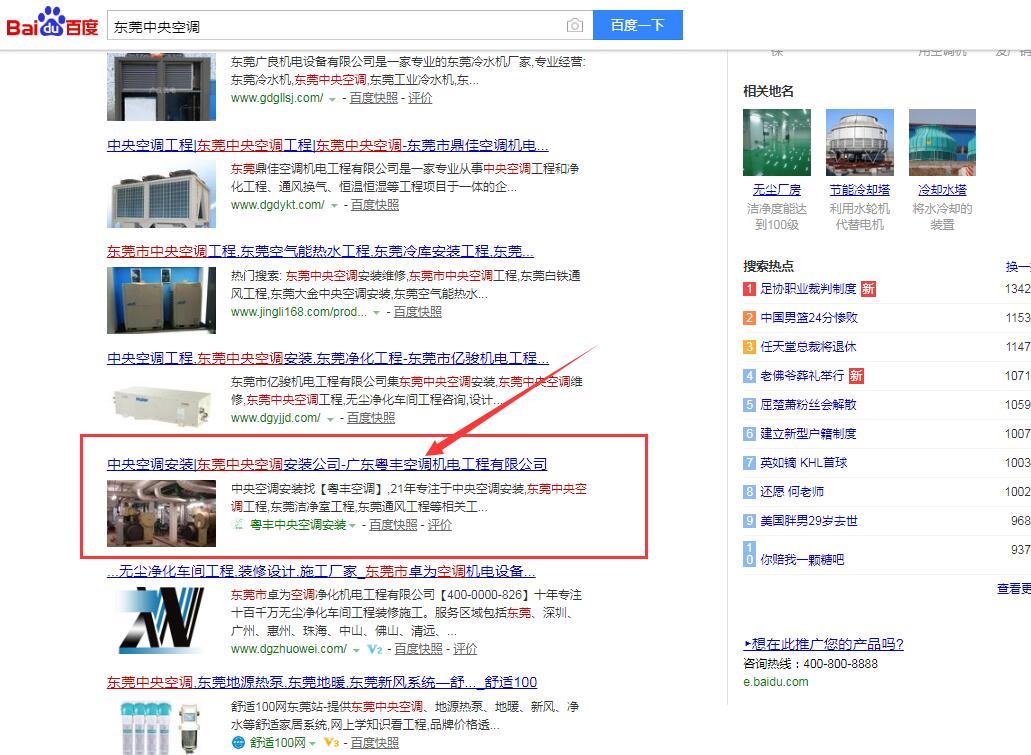1031x755 pixels.
Task: Click 评价 link on the dgzhuowei.com result
Action: [x=465, y=649]
